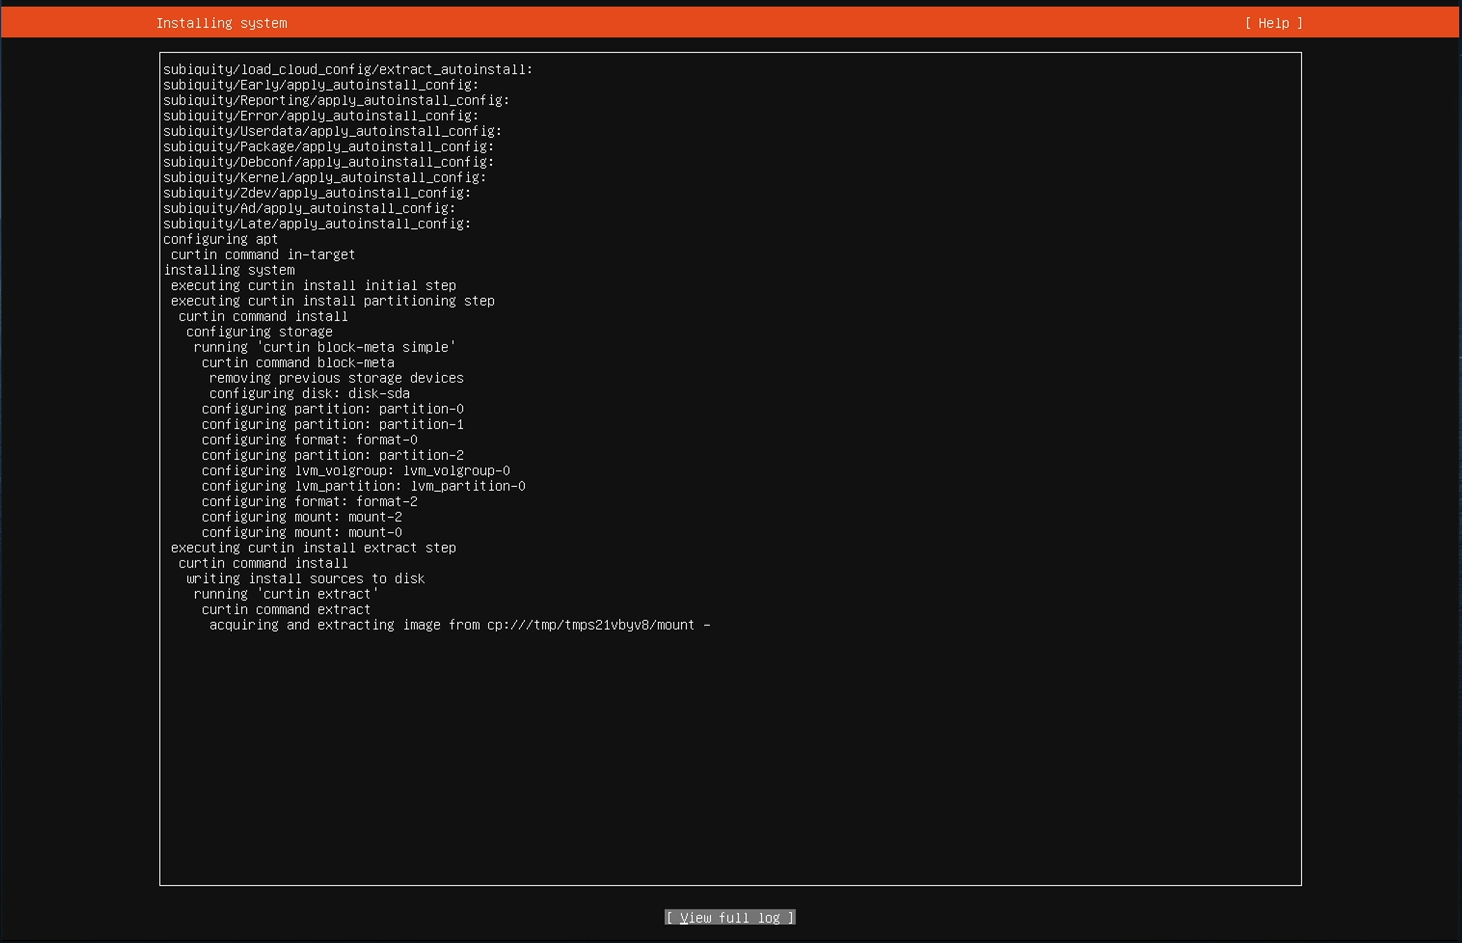The width and height of the screenshot is (1462, 943).
Task: Select 'removing previous storage devices' entry
Action: [336, 378]
